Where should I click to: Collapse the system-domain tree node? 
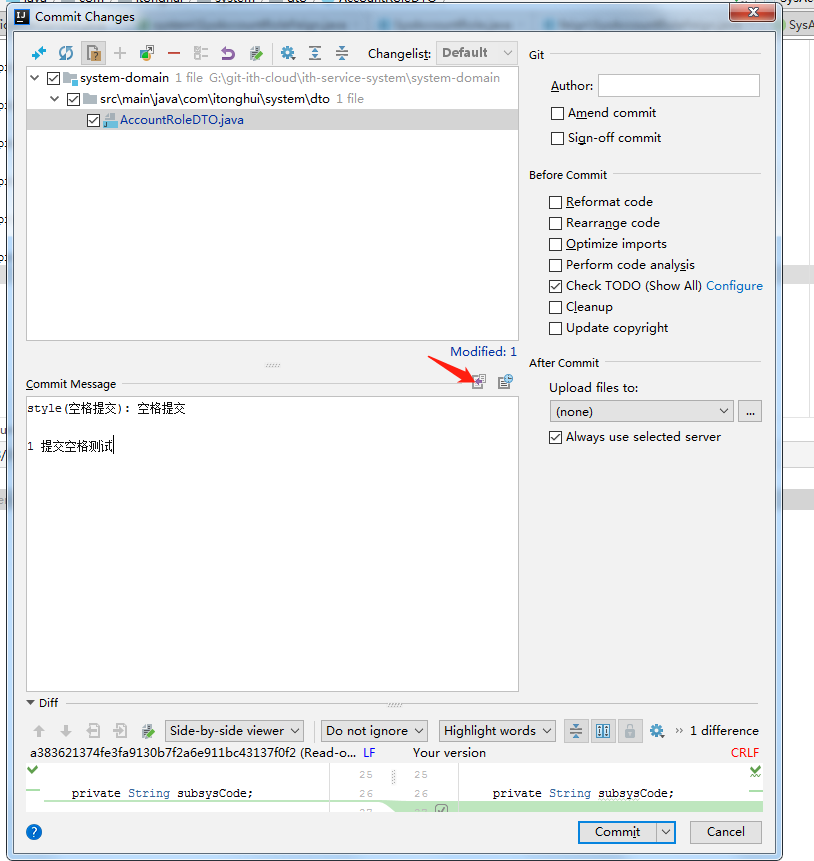[36, 78]
